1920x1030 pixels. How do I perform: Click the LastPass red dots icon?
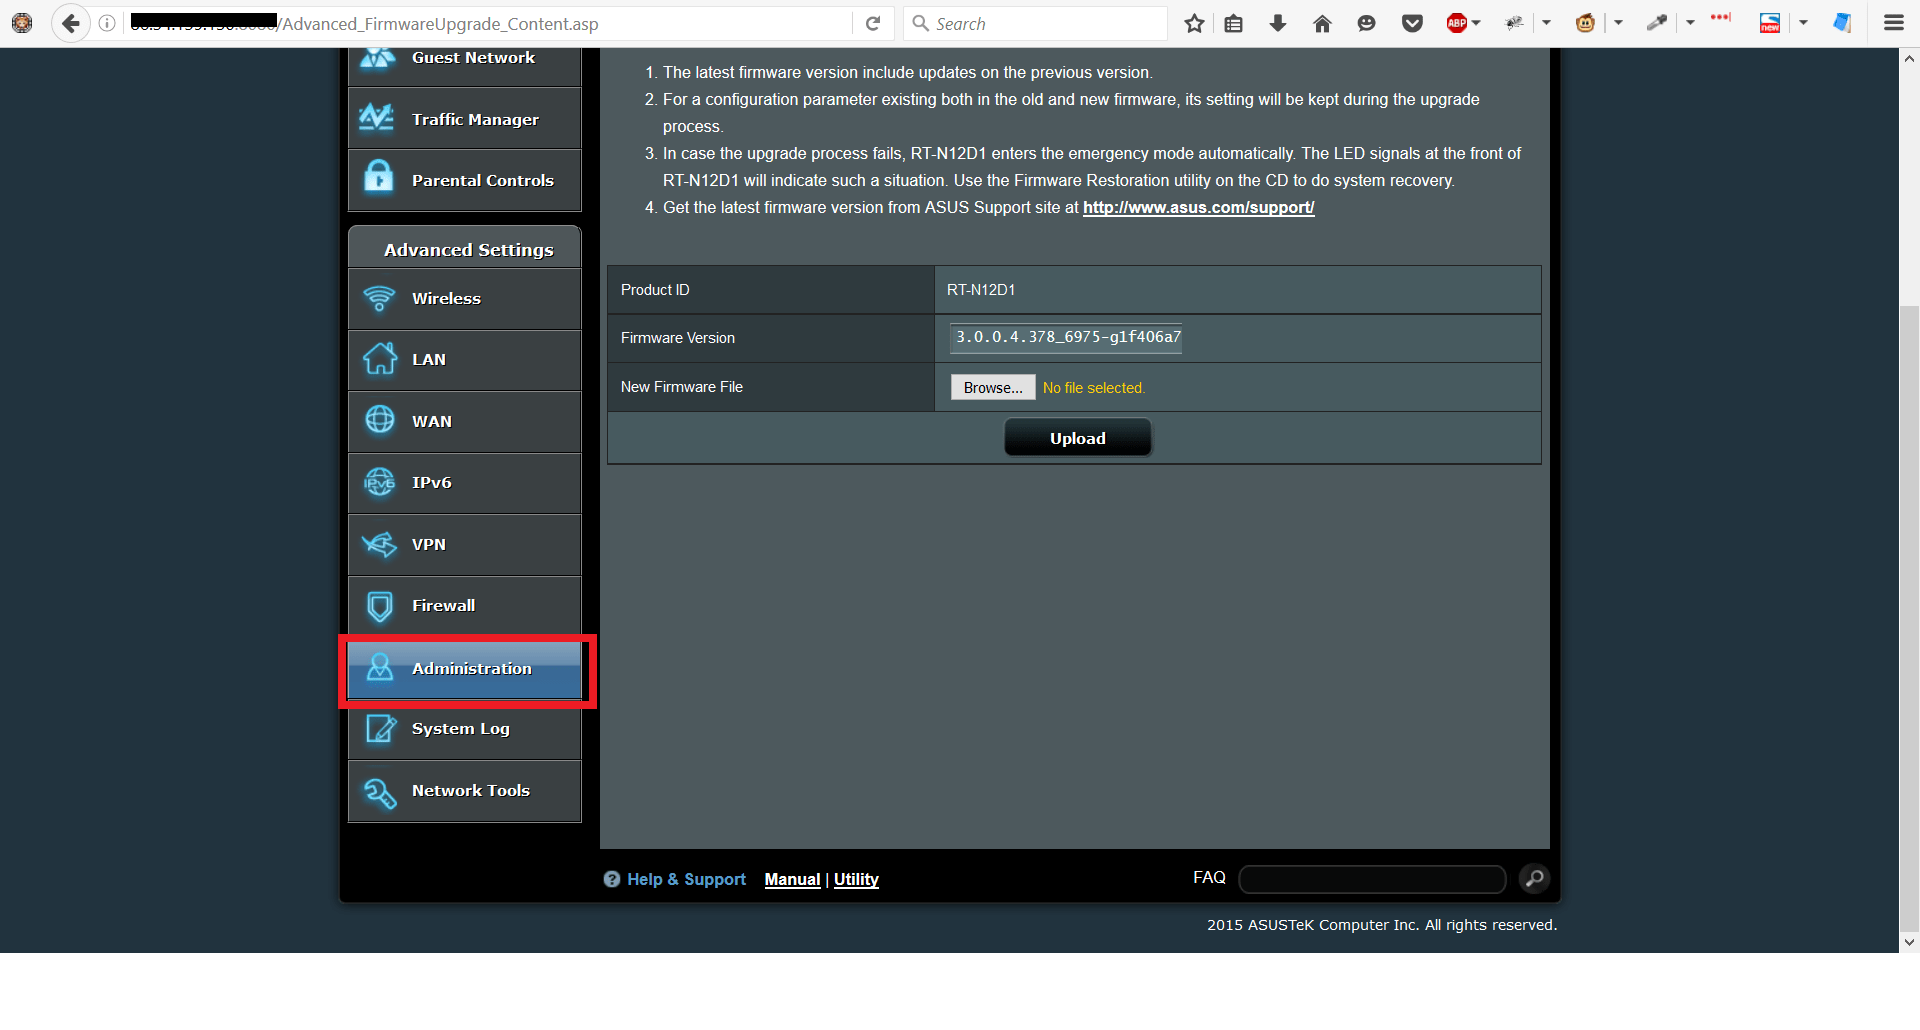tap(1721, 18)
